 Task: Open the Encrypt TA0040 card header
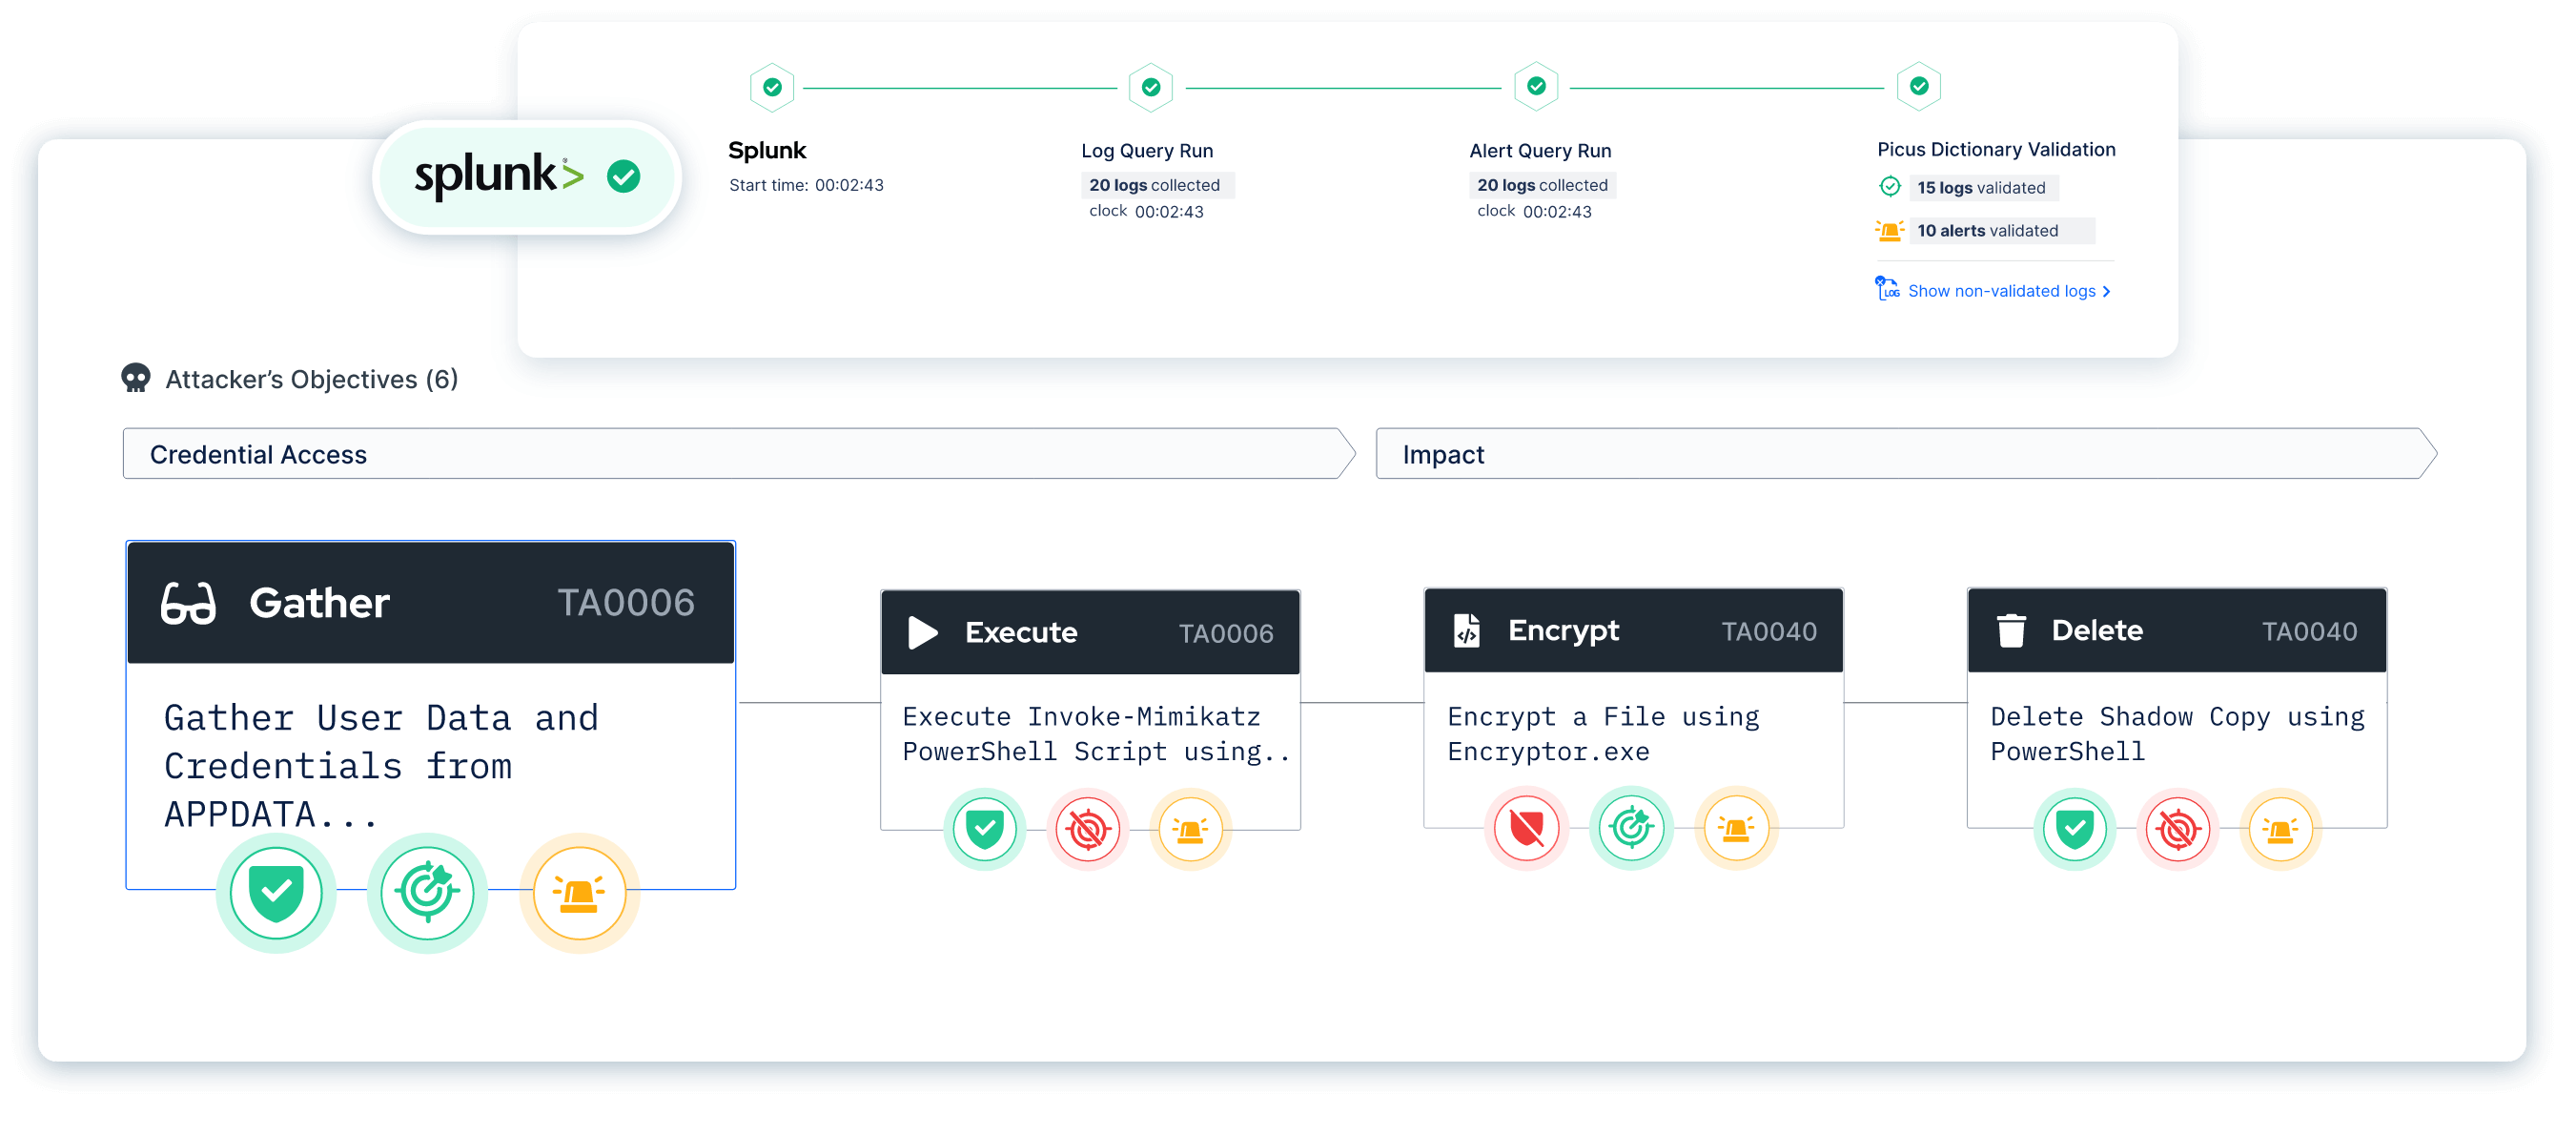1633,631
